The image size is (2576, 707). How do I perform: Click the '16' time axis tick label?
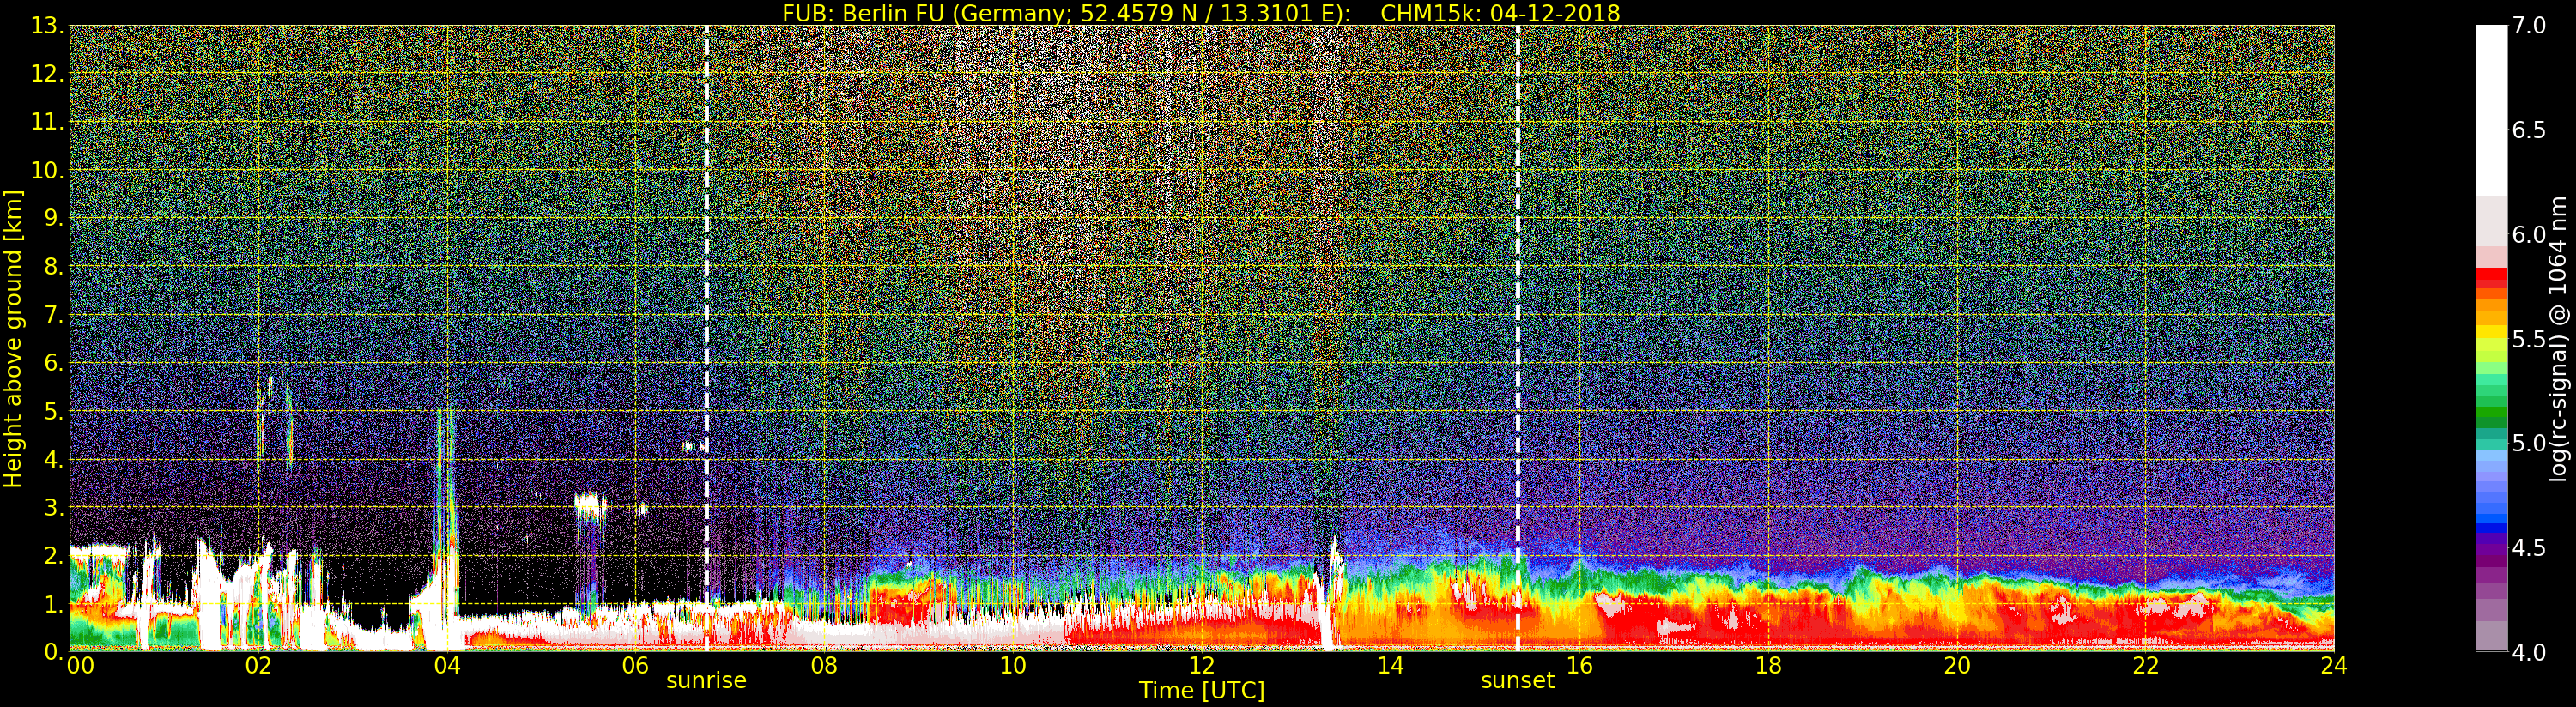pos(1579,665)
